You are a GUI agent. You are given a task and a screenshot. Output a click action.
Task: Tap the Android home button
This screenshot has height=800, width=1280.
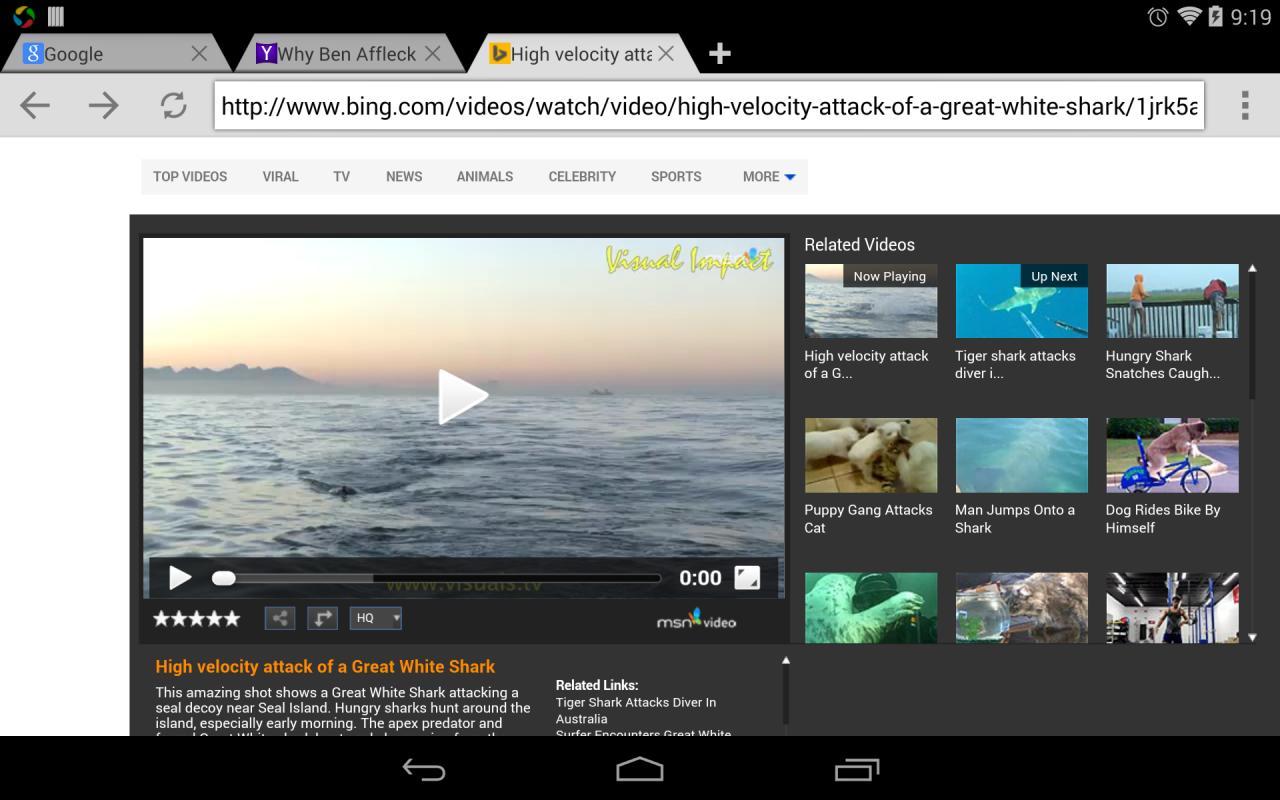640,769
